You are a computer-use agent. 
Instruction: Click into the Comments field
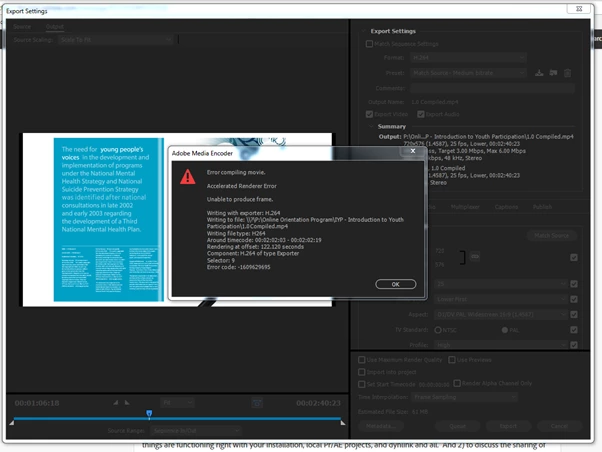tap(492, 88)
